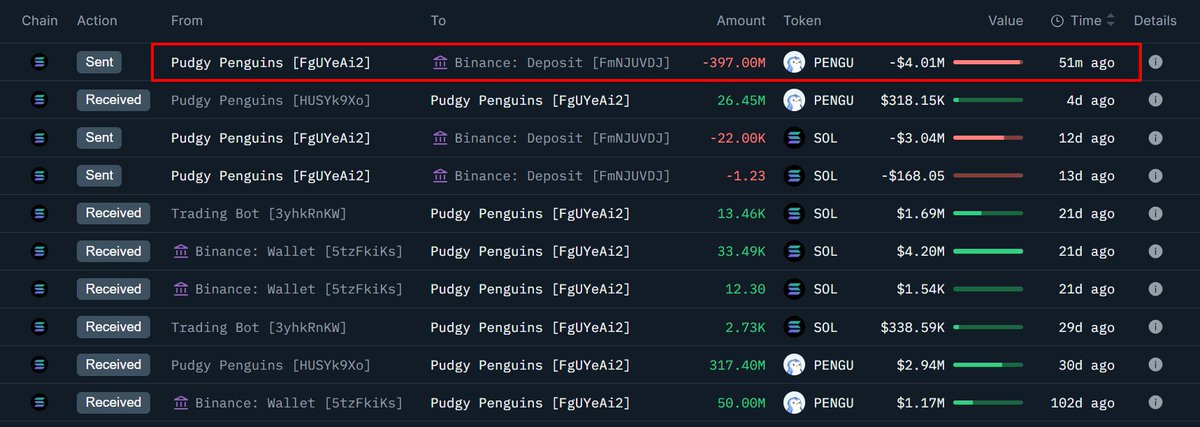1200x427 pixels.
Task: Click info icon on 102d ago row
Action: [x=1155, y=403]
